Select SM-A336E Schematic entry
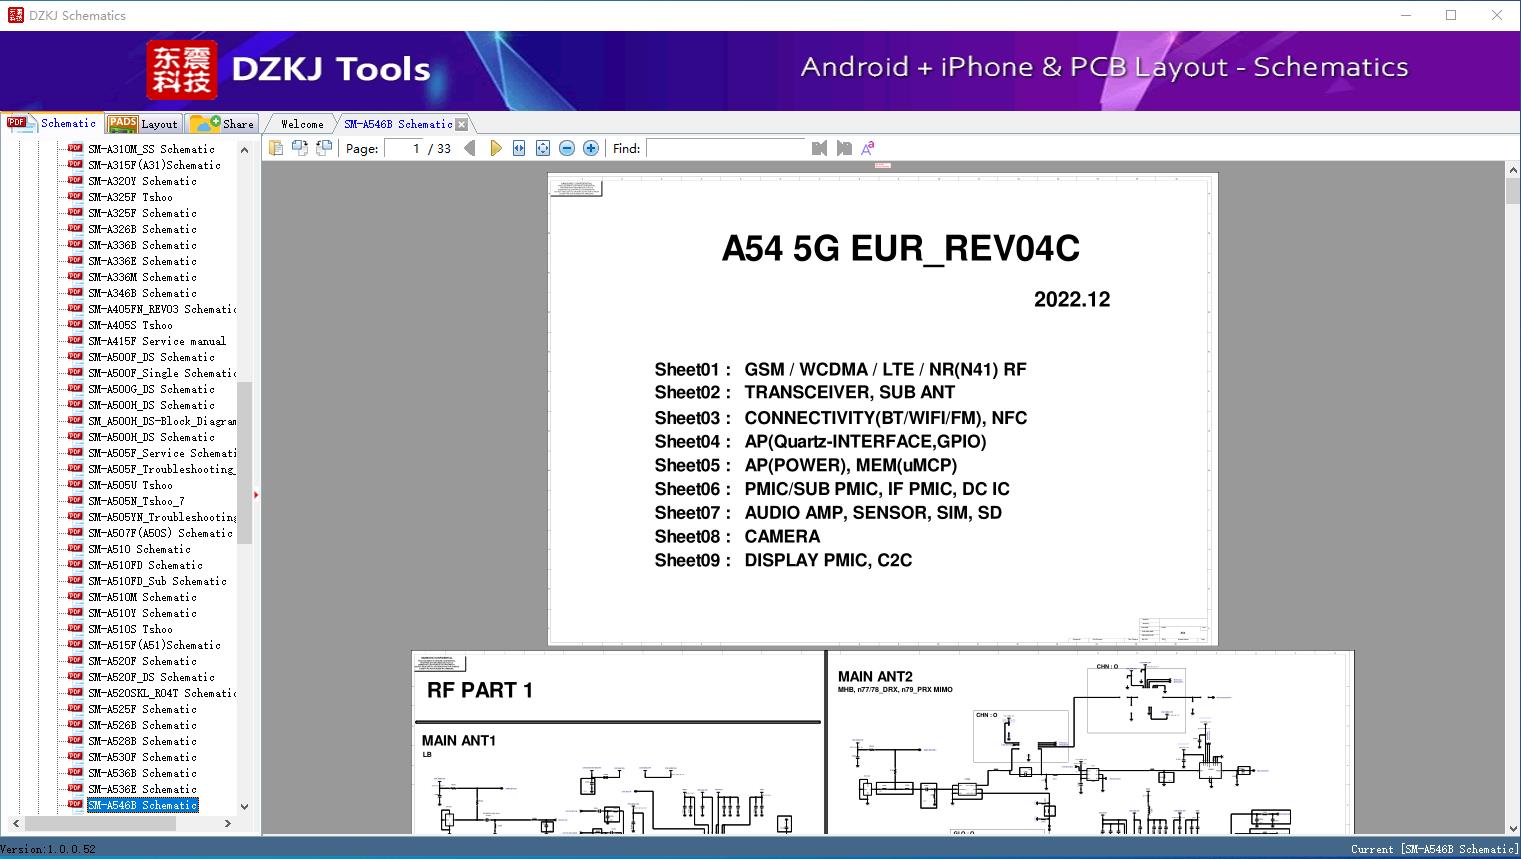Screen dimensions: 1521x859 (x=142, y=261)
